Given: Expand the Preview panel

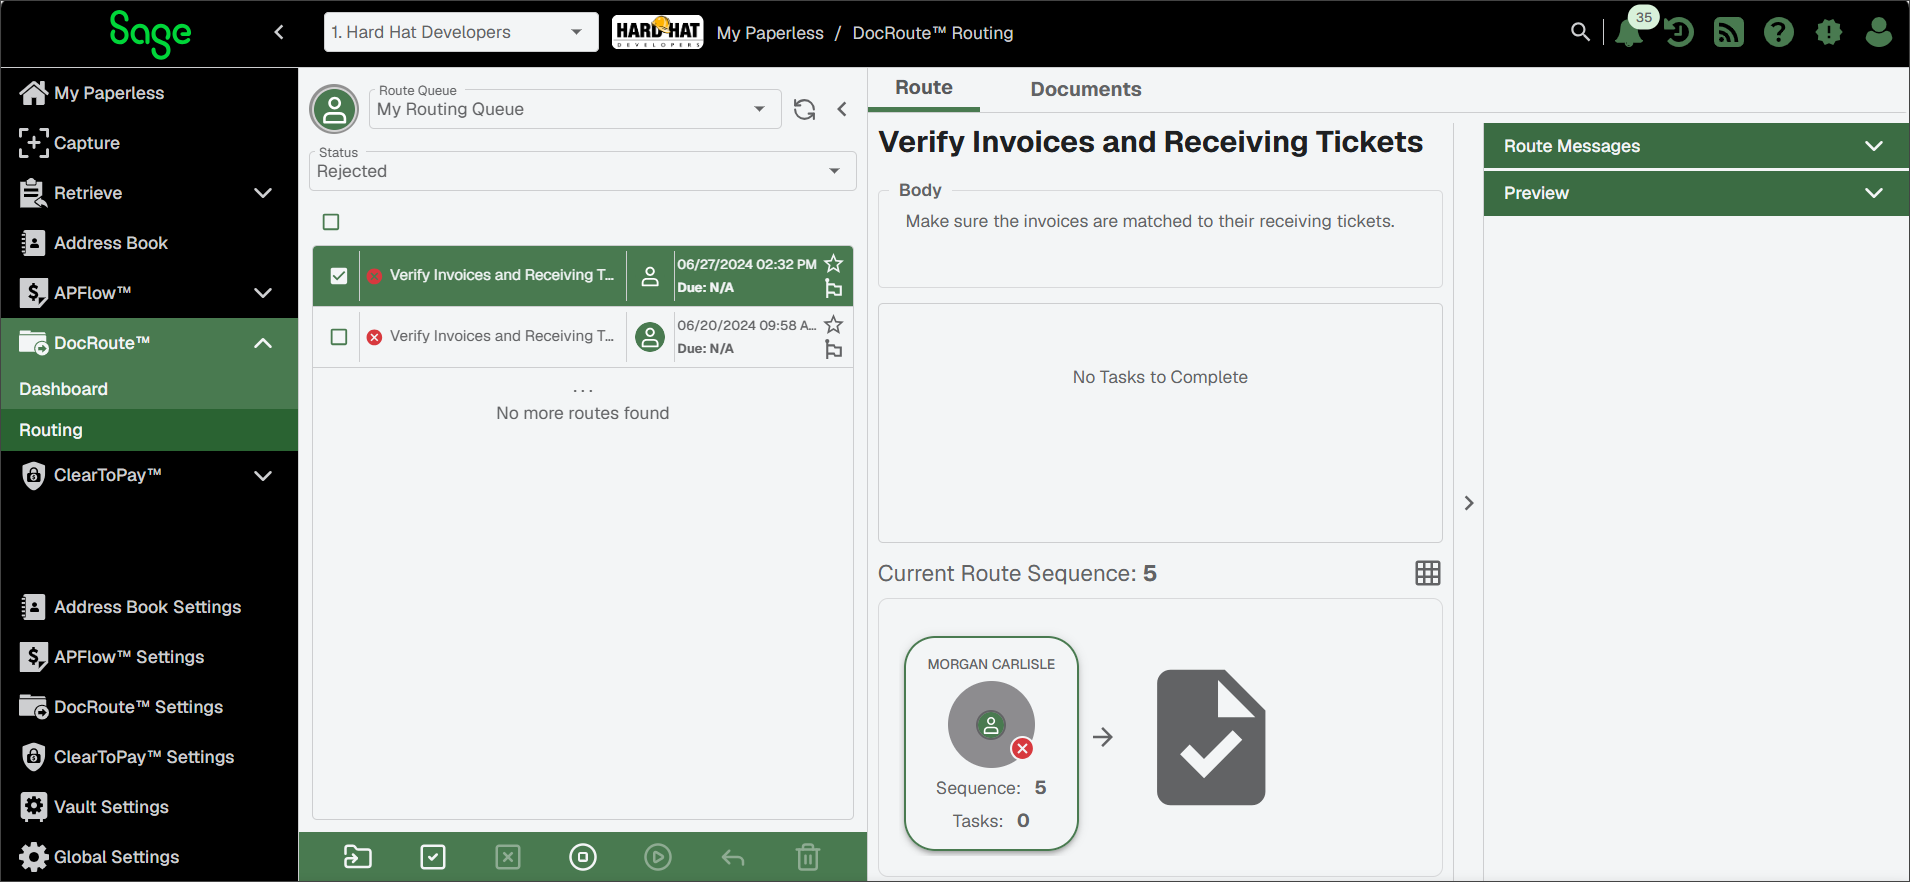Looking at the screenshot, I should [x=1696, y=193].
